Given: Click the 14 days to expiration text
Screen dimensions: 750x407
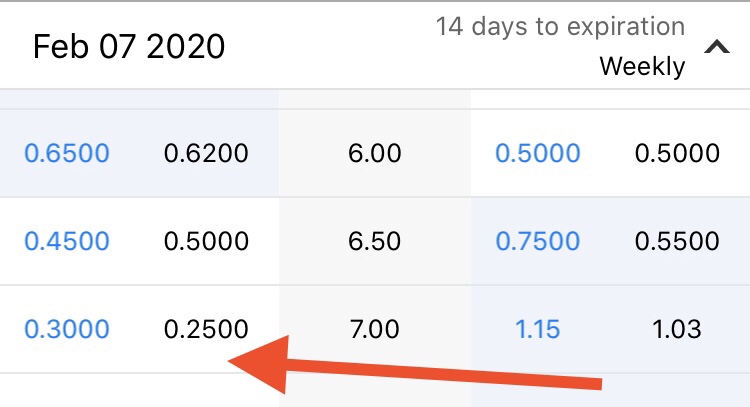Looking at the screenshot, I should coord(560,27).
